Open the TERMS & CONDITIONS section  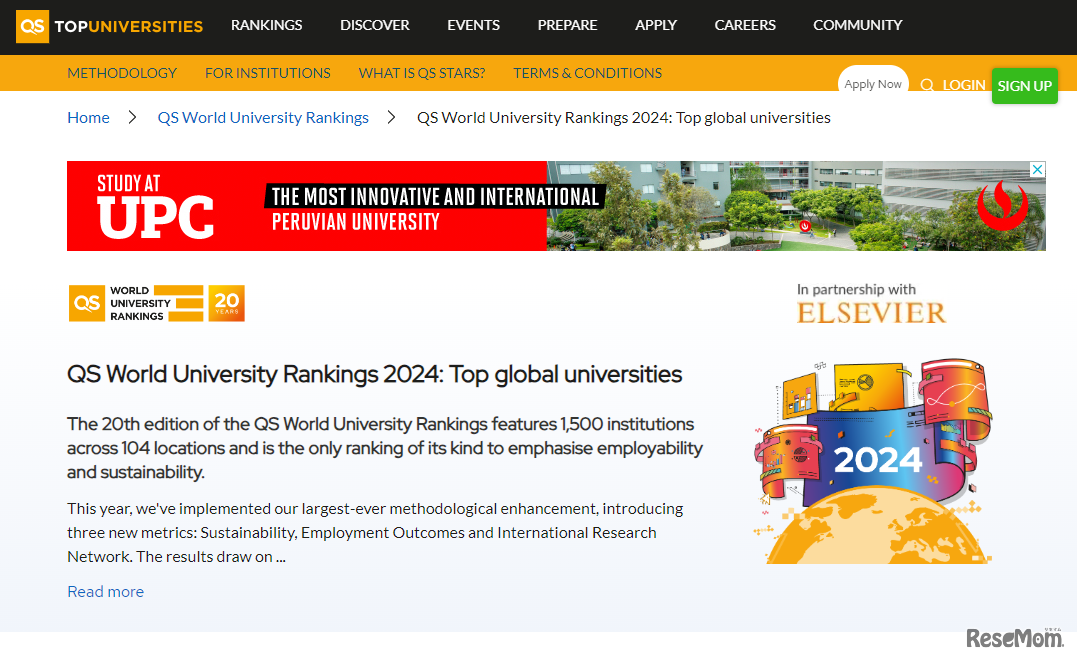coord(587,72)
